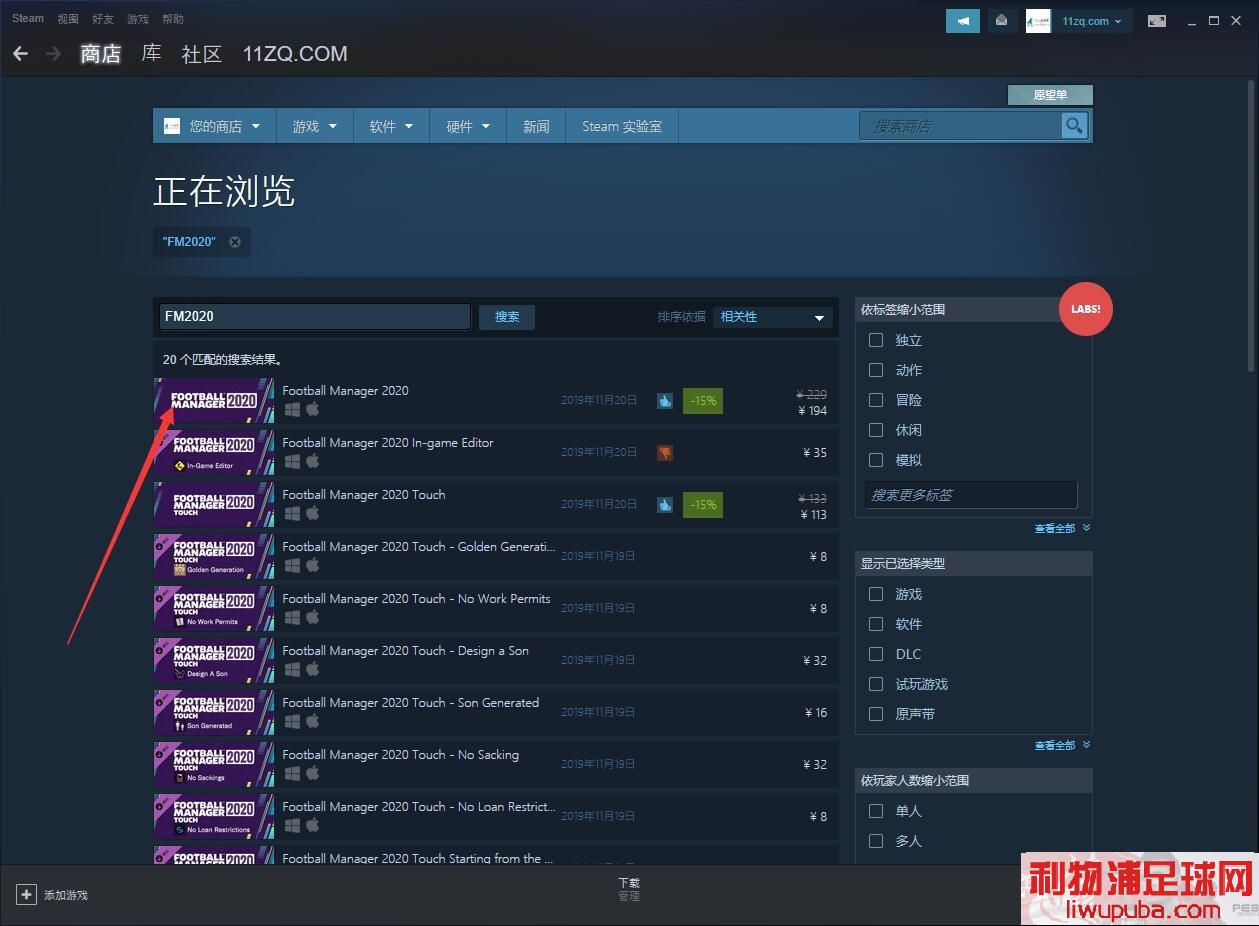This screenshot has width=1259, height=926.
Task: Click thumbs-up icon on Football Manager 2020 Touch
Action: [665, 504]
